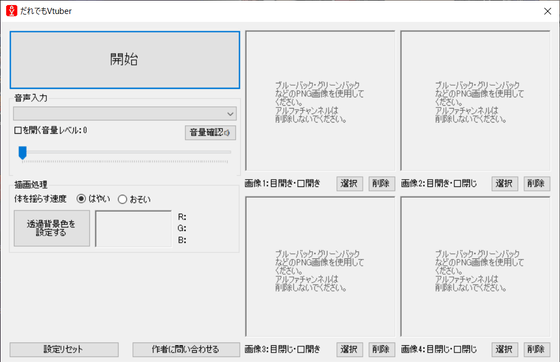Click 作者に問い合わせる button
The width and height of the screenshot is (560, 362).
tap(186, 350)
